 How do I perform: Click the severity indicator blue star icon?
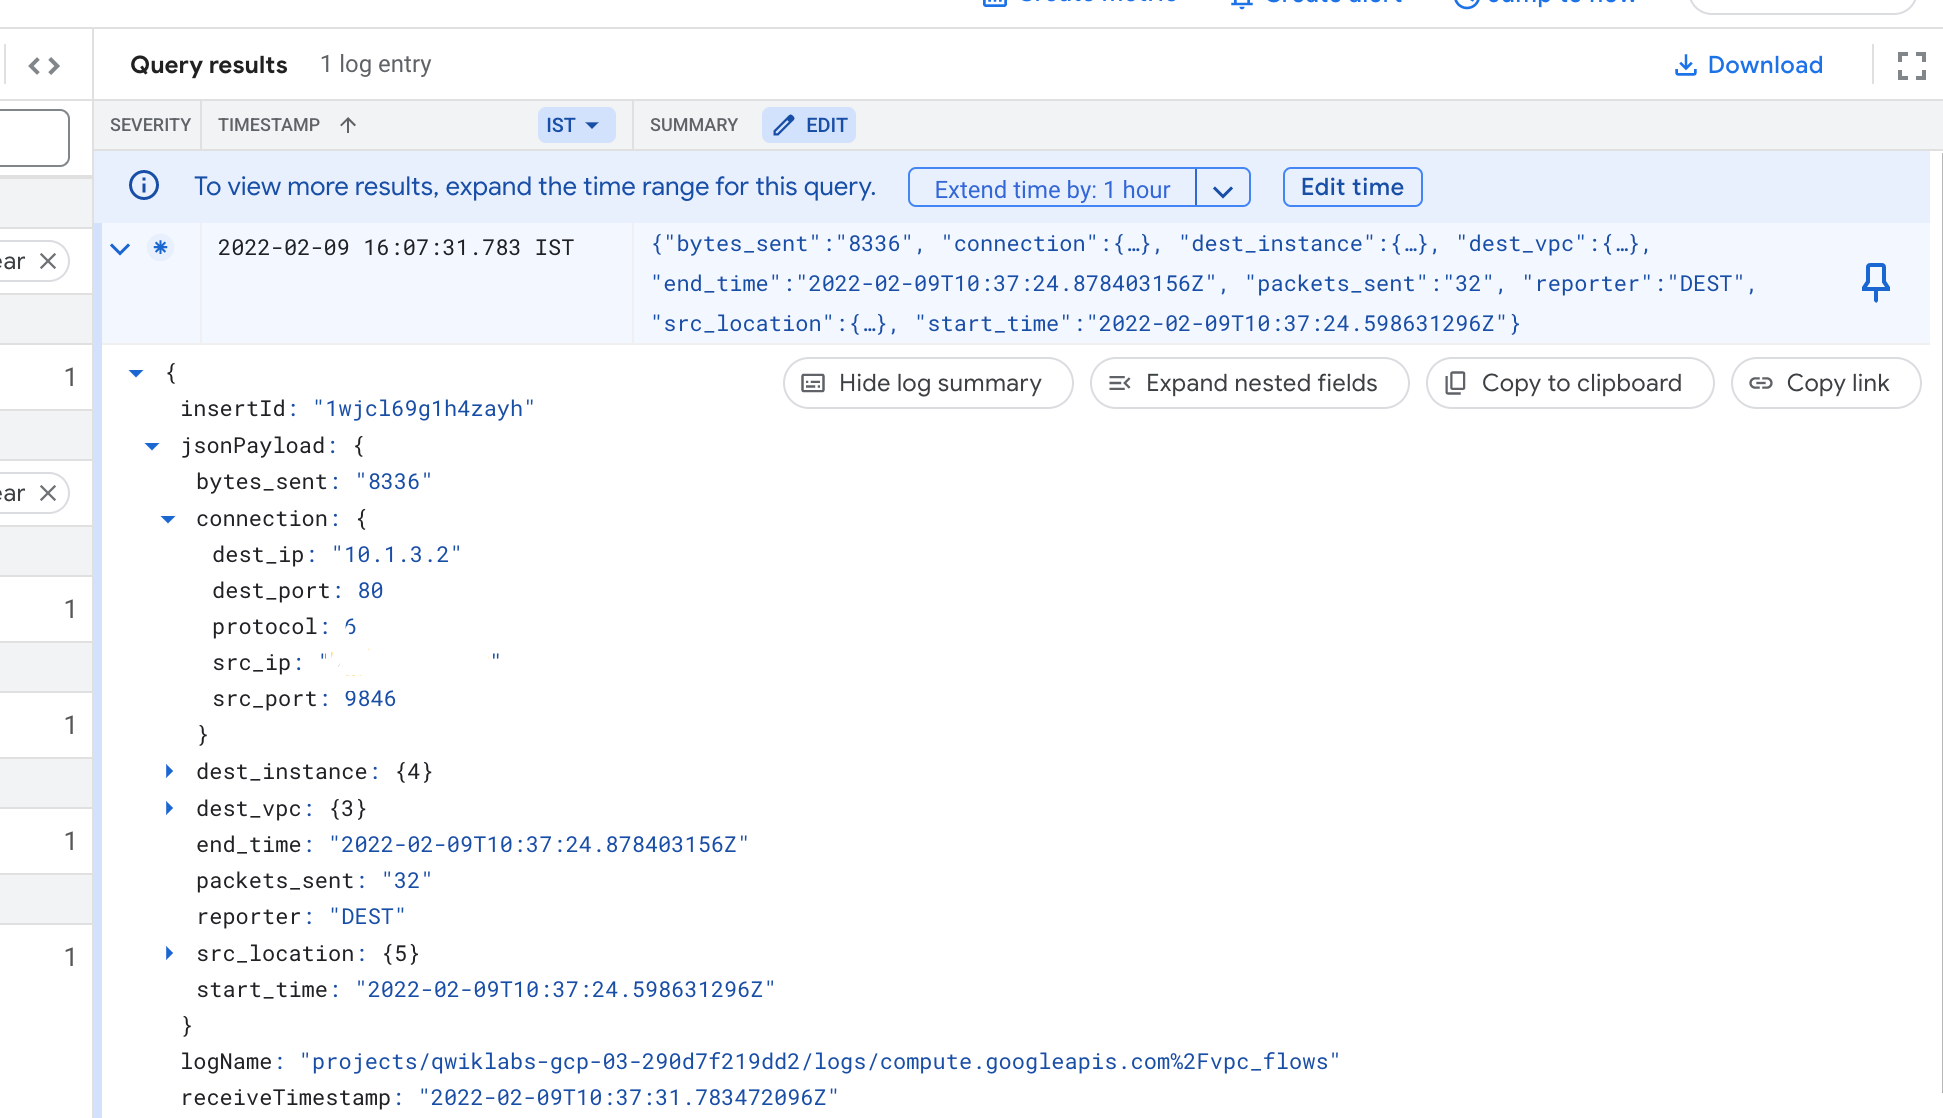coord(160,247)
